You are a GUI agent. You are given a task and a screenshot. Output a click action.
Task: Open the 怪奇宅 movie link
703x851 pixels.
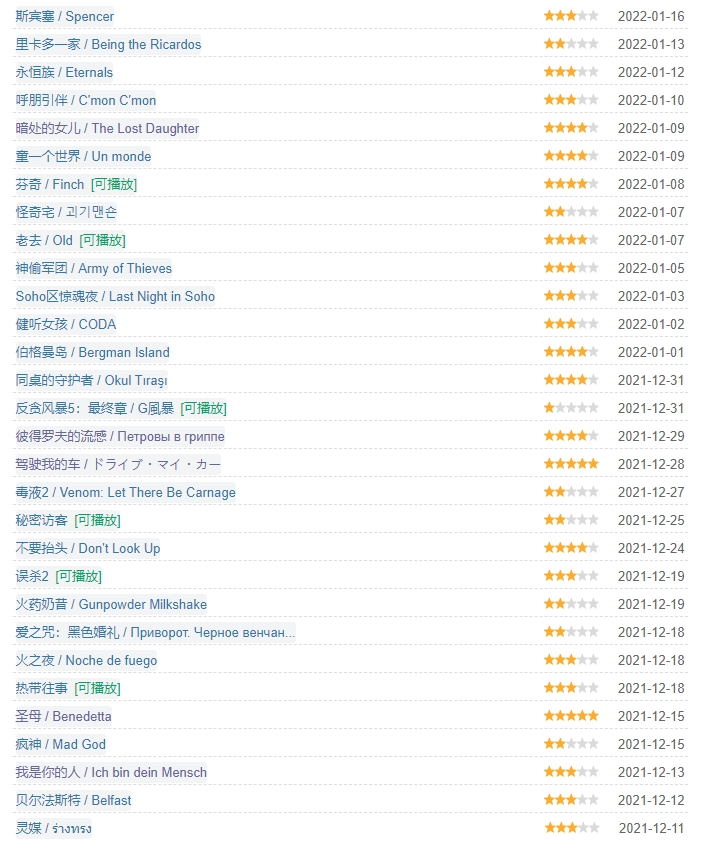[x=66, y=212]
